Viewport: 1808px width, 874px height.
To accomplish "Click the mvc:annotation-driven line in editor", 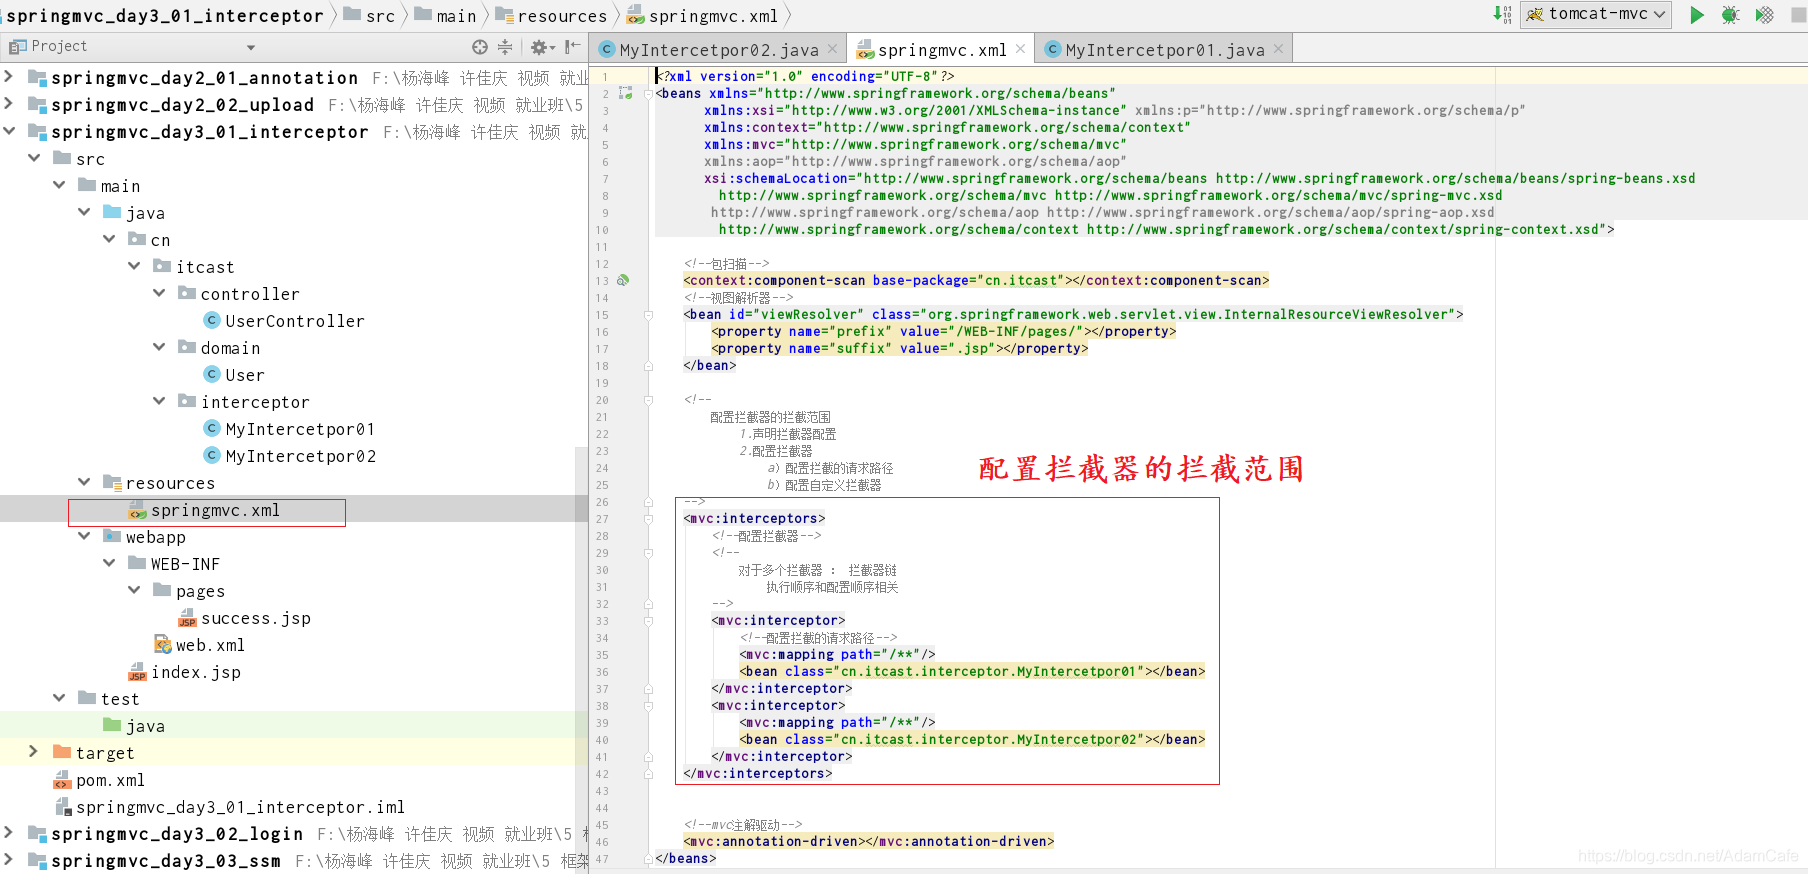I will 868,842.
